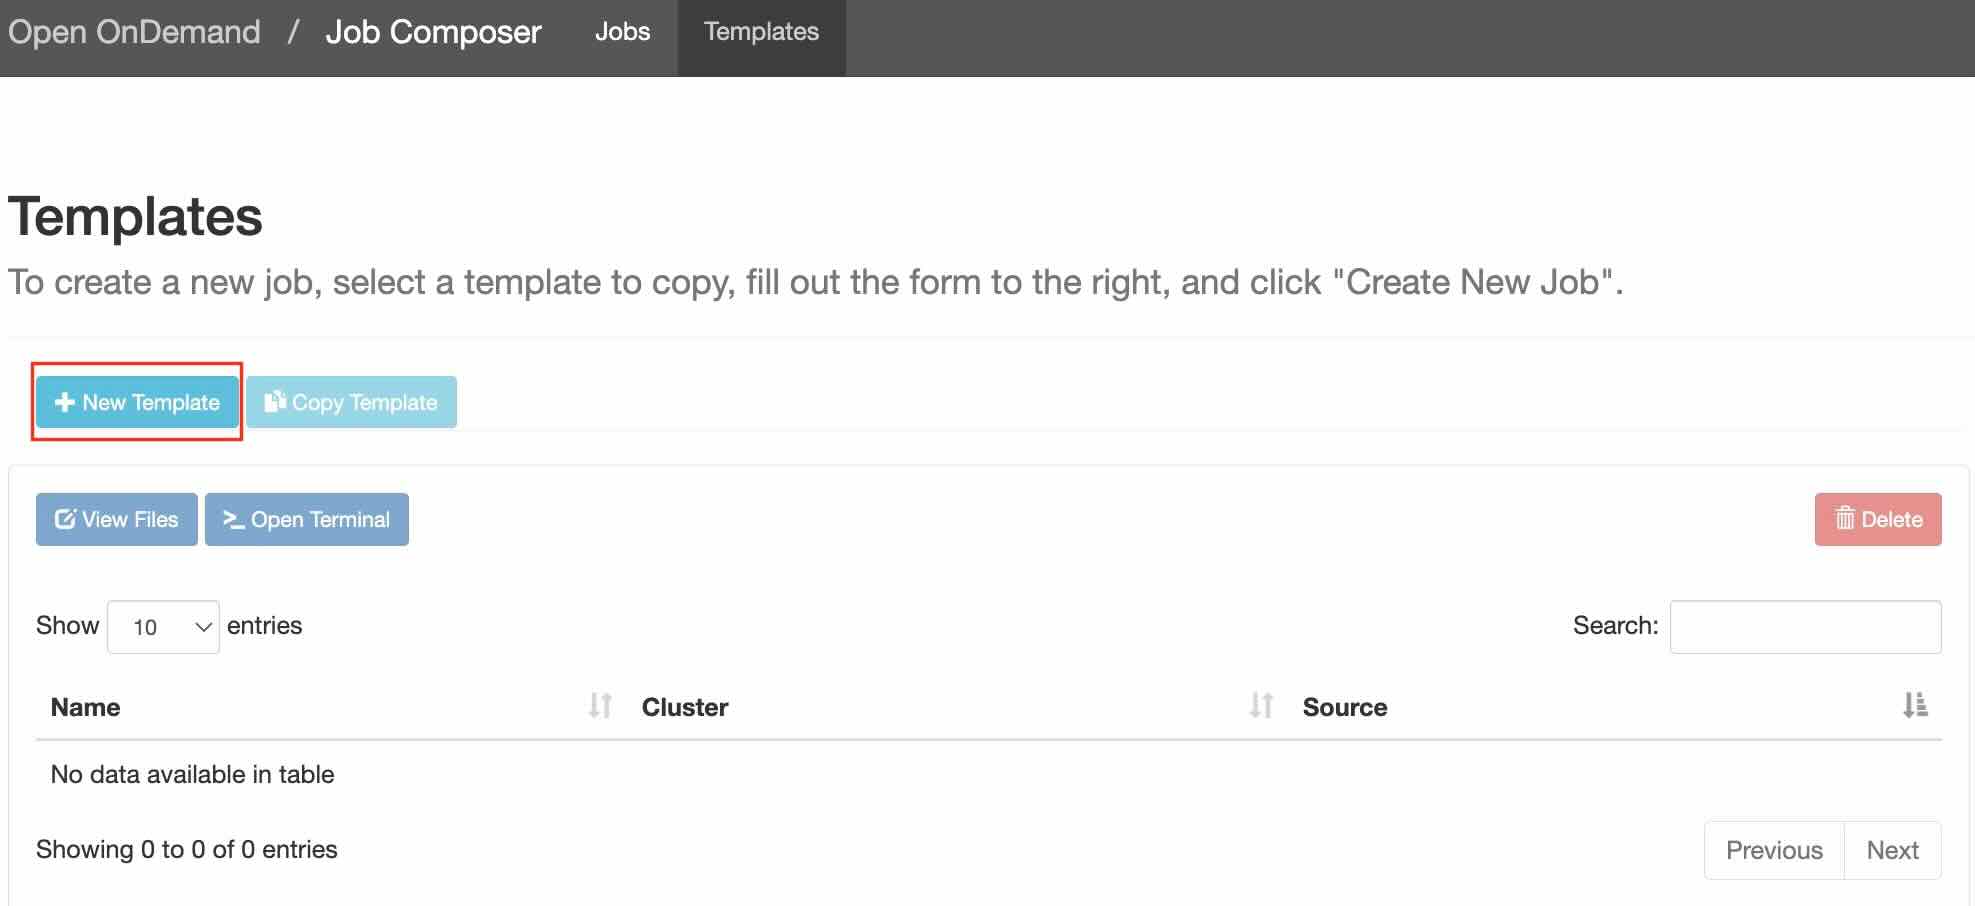Open the Show entries count dropdown

click(163, 627)
